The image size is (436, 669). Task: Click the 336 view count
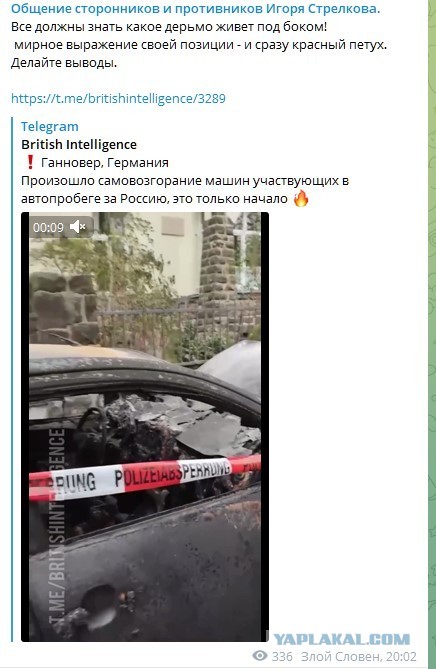pyautogui.click(x=282, y=656)
